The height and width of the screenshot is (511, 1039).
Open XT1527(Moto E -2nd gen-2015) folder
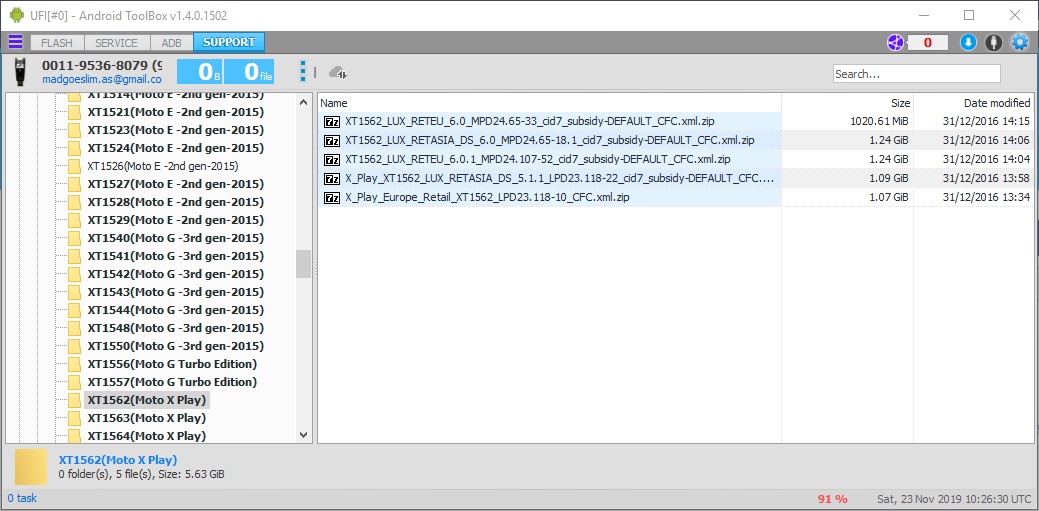175,184
